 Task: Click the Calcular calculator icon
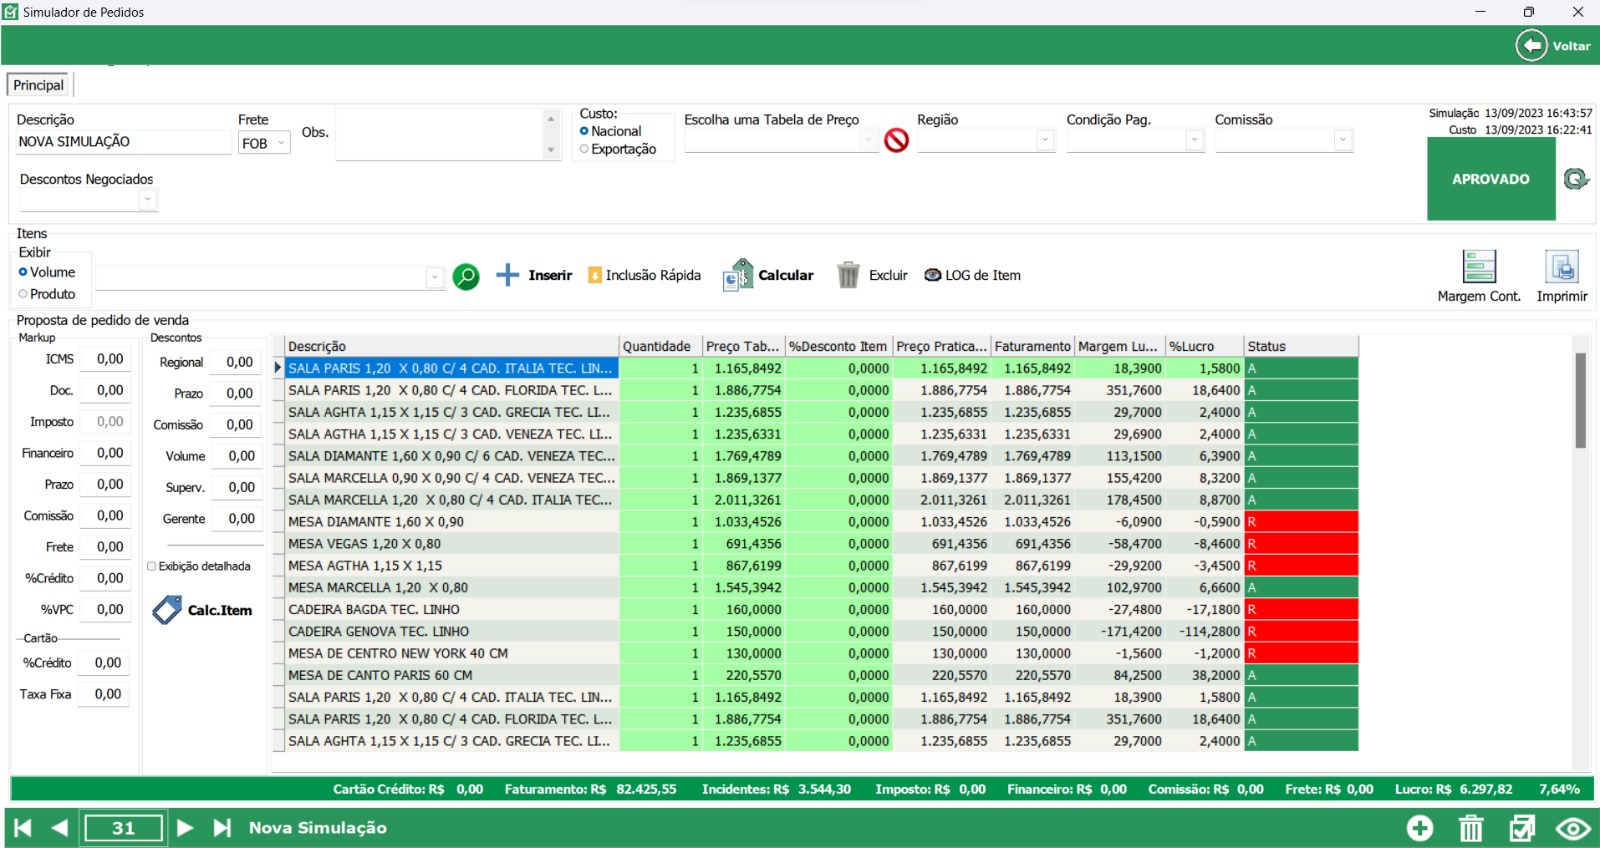pyautogui.click(x=738, y=275)
